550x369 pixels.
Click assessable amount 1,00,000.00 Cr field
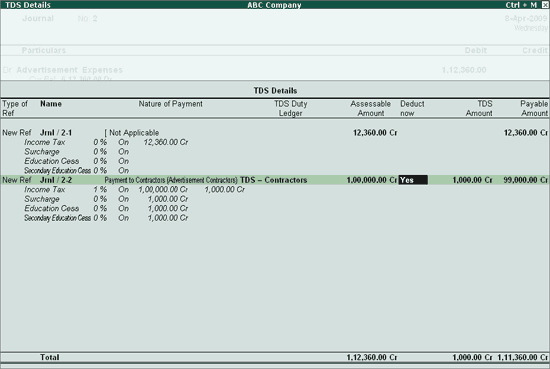coord(372,180)
